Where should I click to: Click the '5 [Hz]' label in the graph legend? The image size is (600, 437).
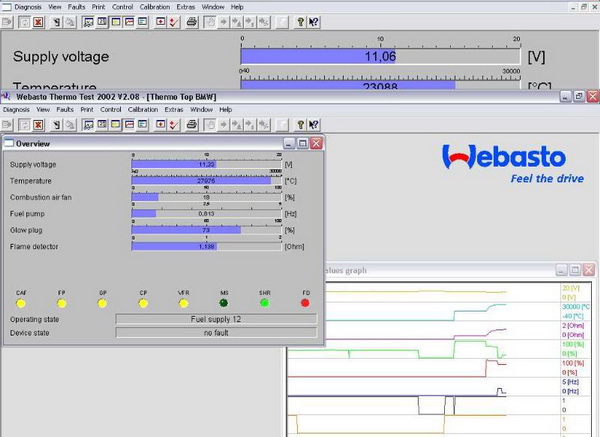coord(570,382)
